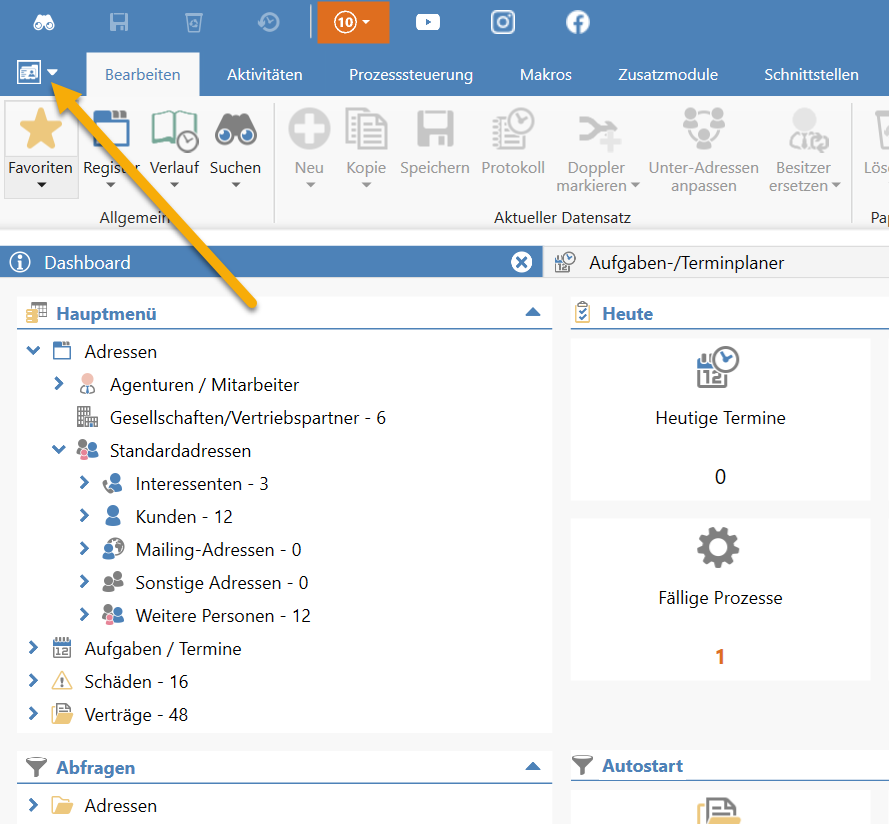Click the save disk icon in top toolbar

(x=119, y=23)
